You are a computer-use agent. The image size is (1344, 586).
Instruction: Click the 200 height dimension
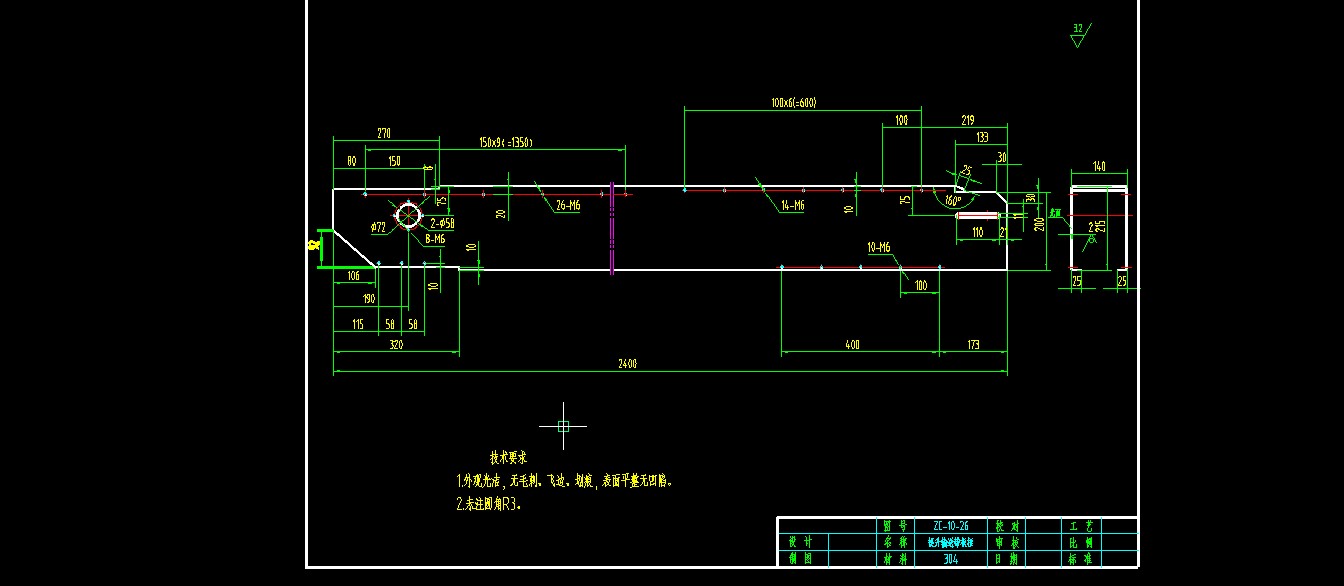click(x=1039, y=225)
